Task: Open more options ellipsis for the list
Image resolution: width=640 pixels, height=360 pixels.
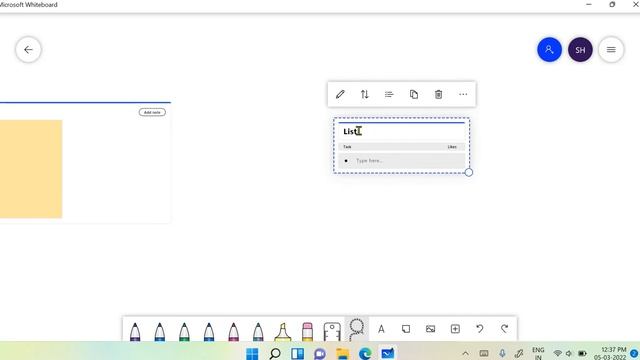Action: click(463, 94)
